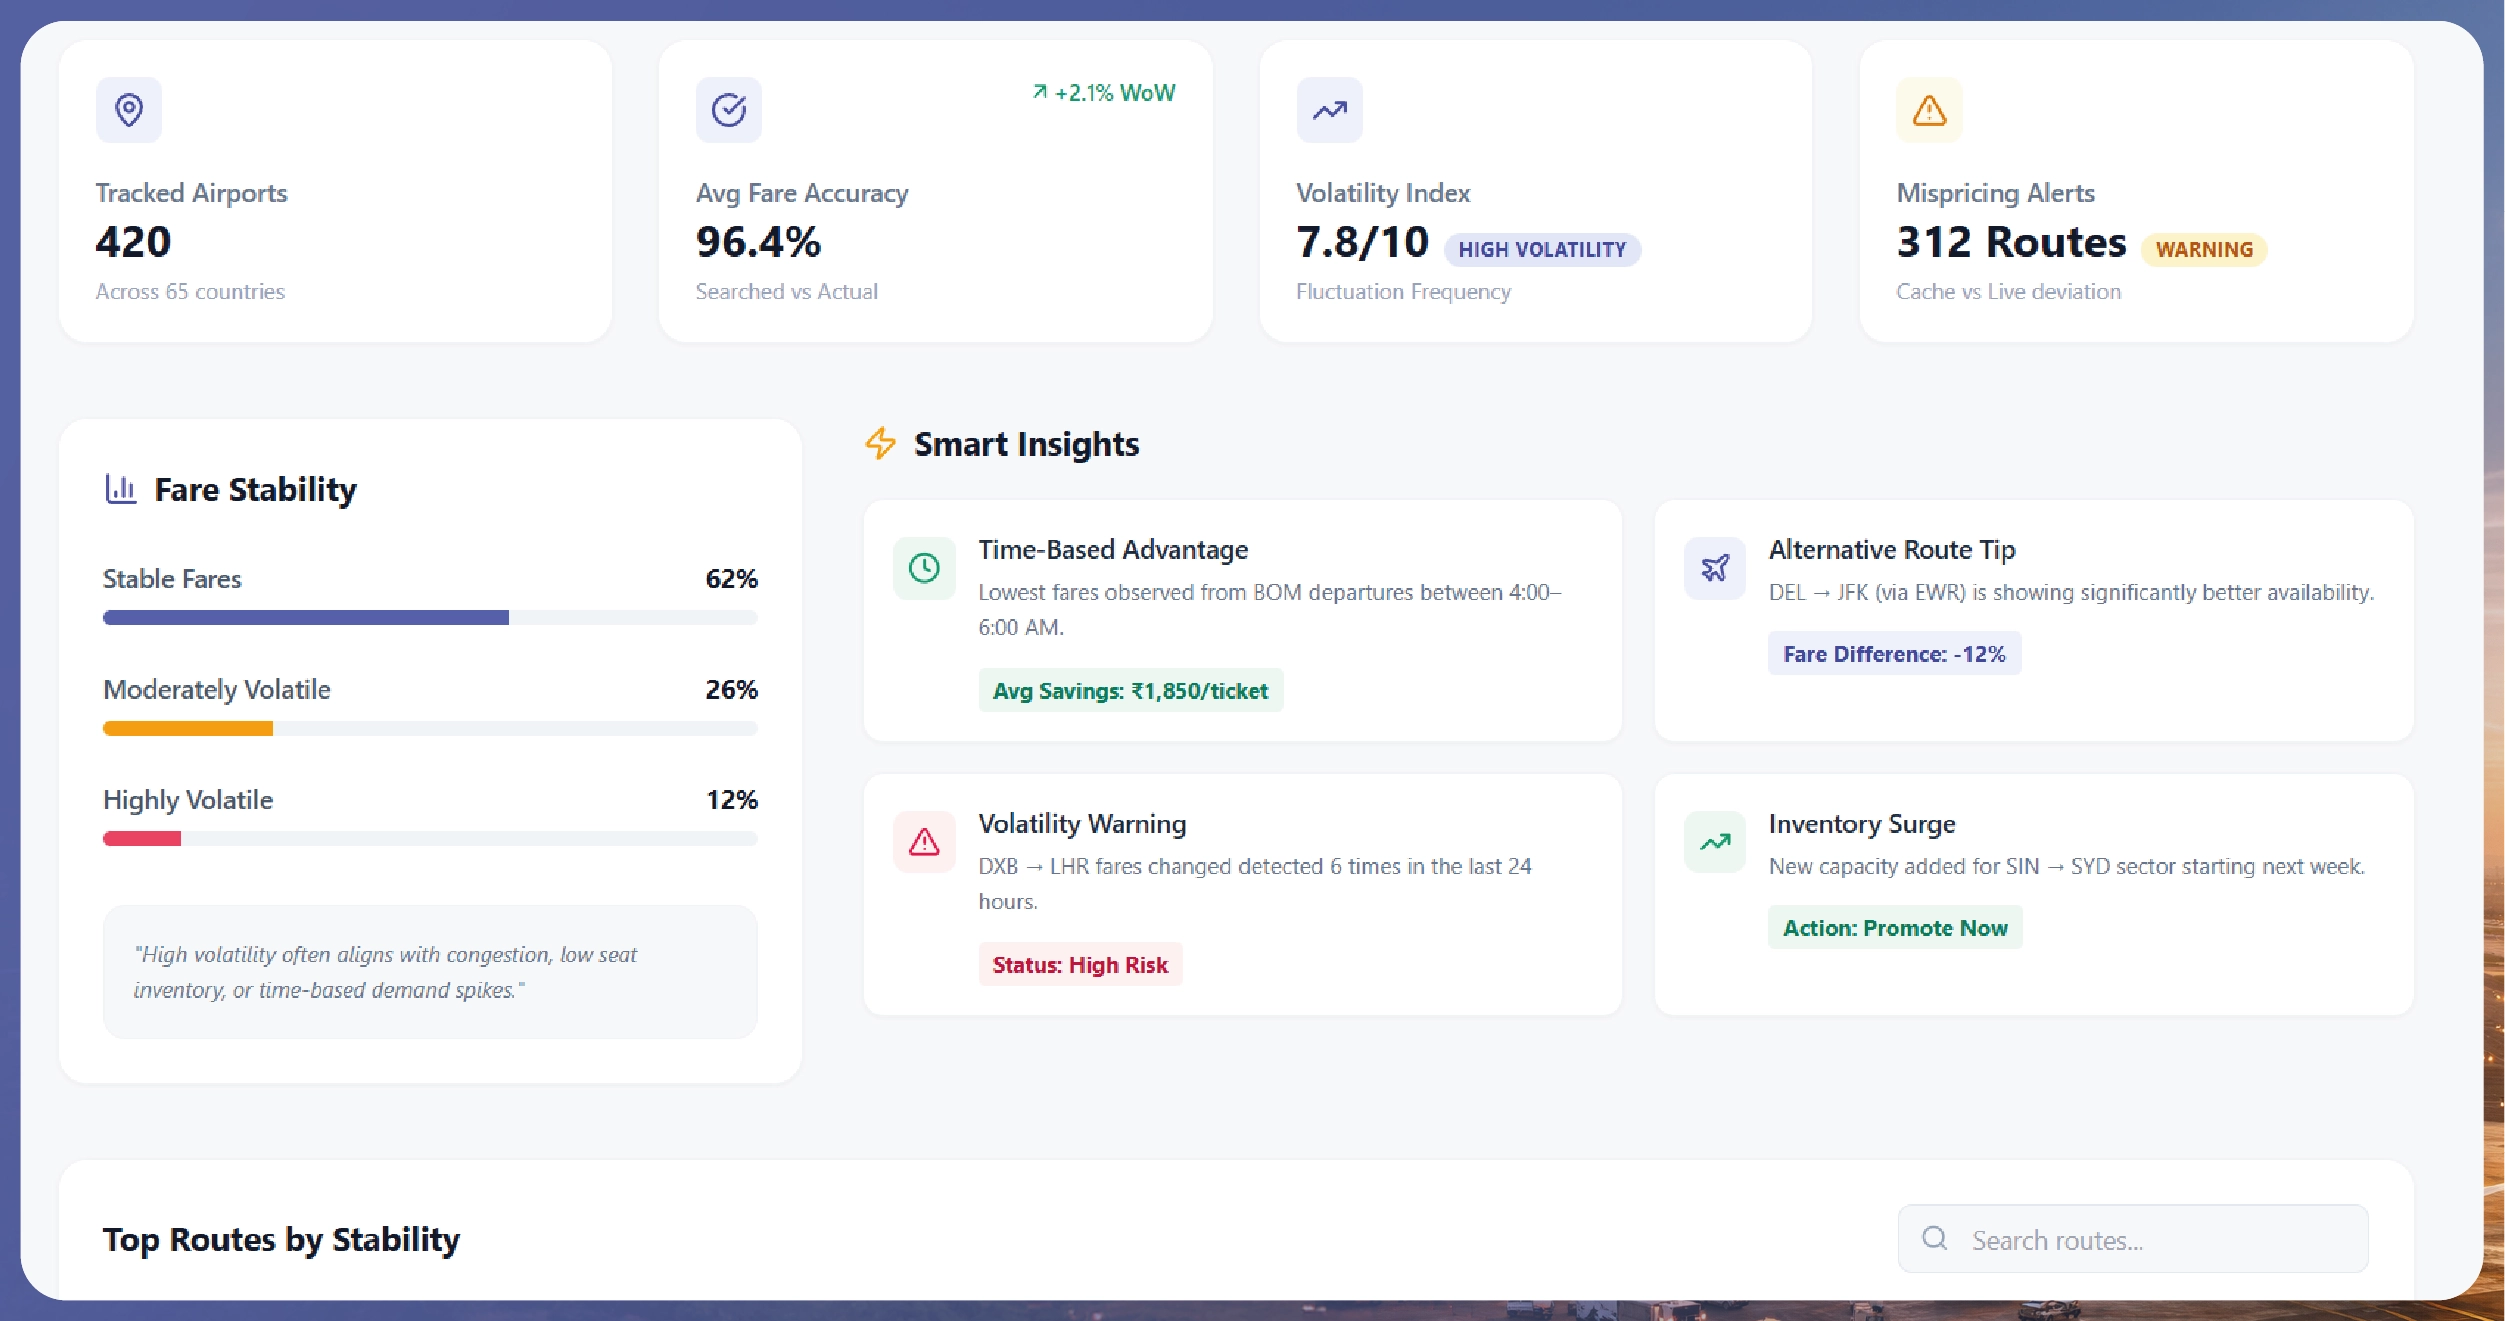
Task: Click the Tracked Airports map pin icon
Action: 129,110
